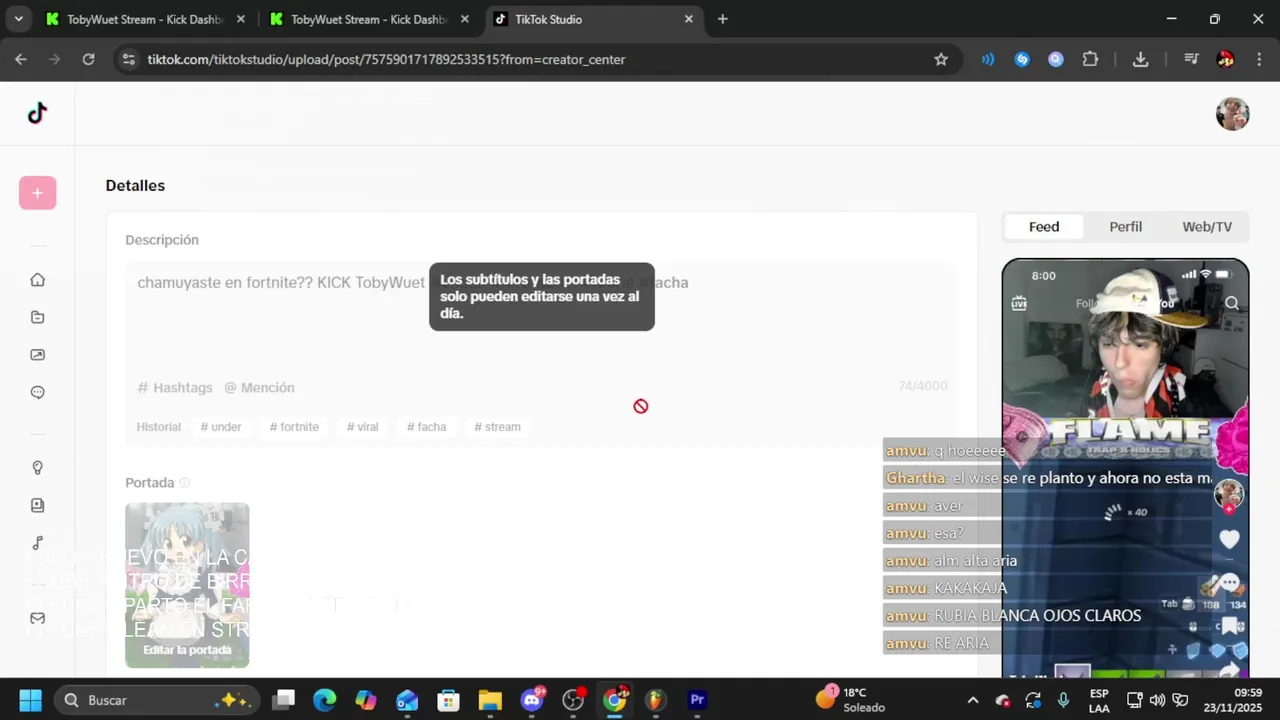Open a new browser tab
The image size is (1280, 720).
click(x=722, y=19)
